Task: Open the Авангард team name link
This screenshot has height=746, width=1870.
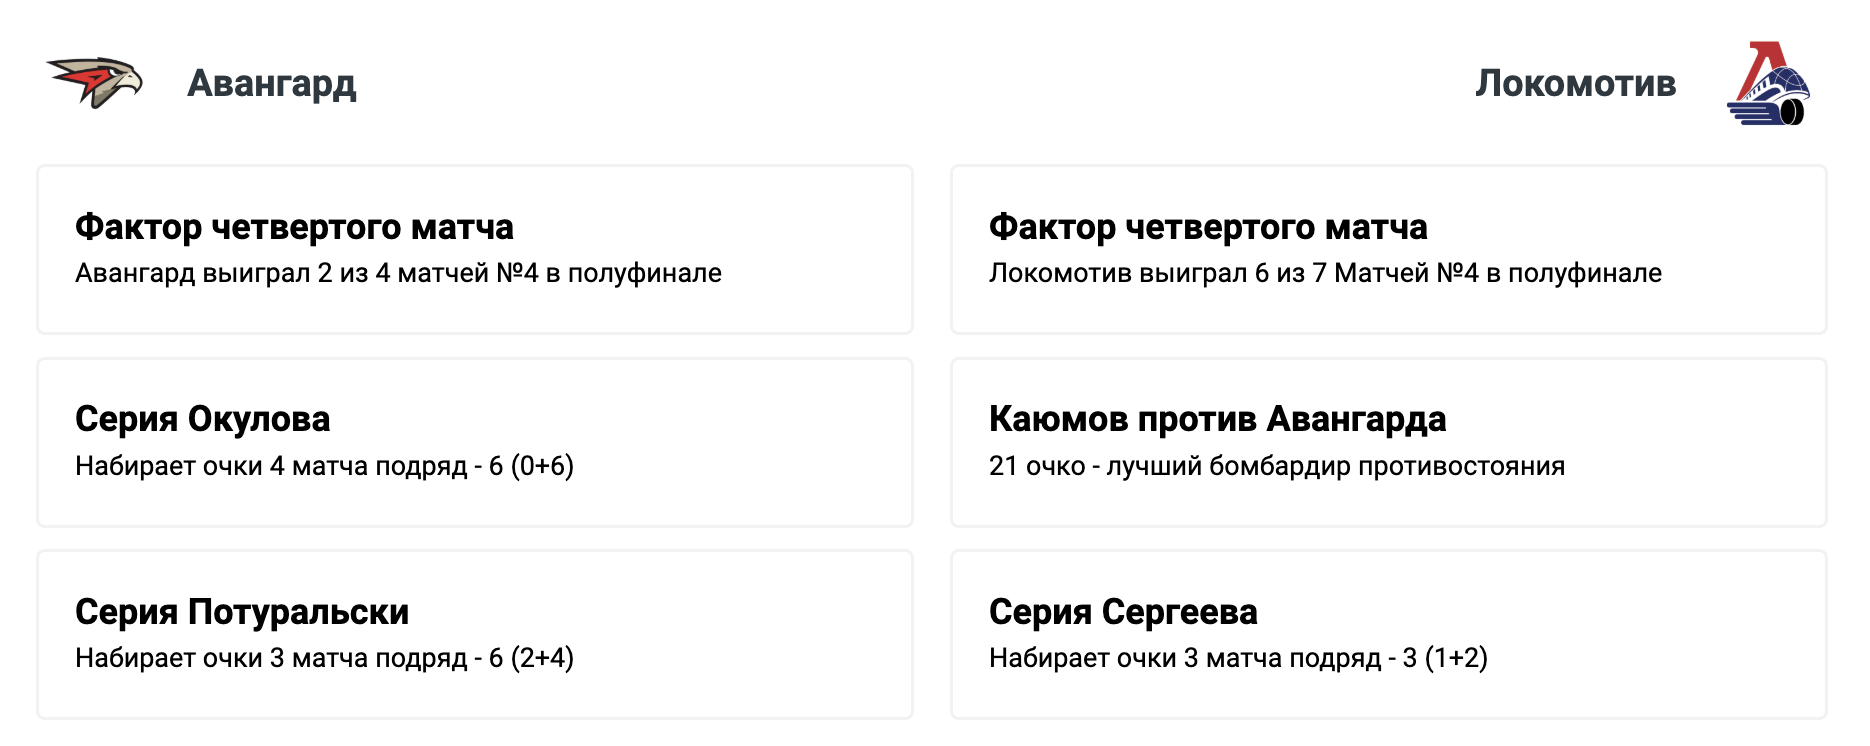Action: click(272, 83)
